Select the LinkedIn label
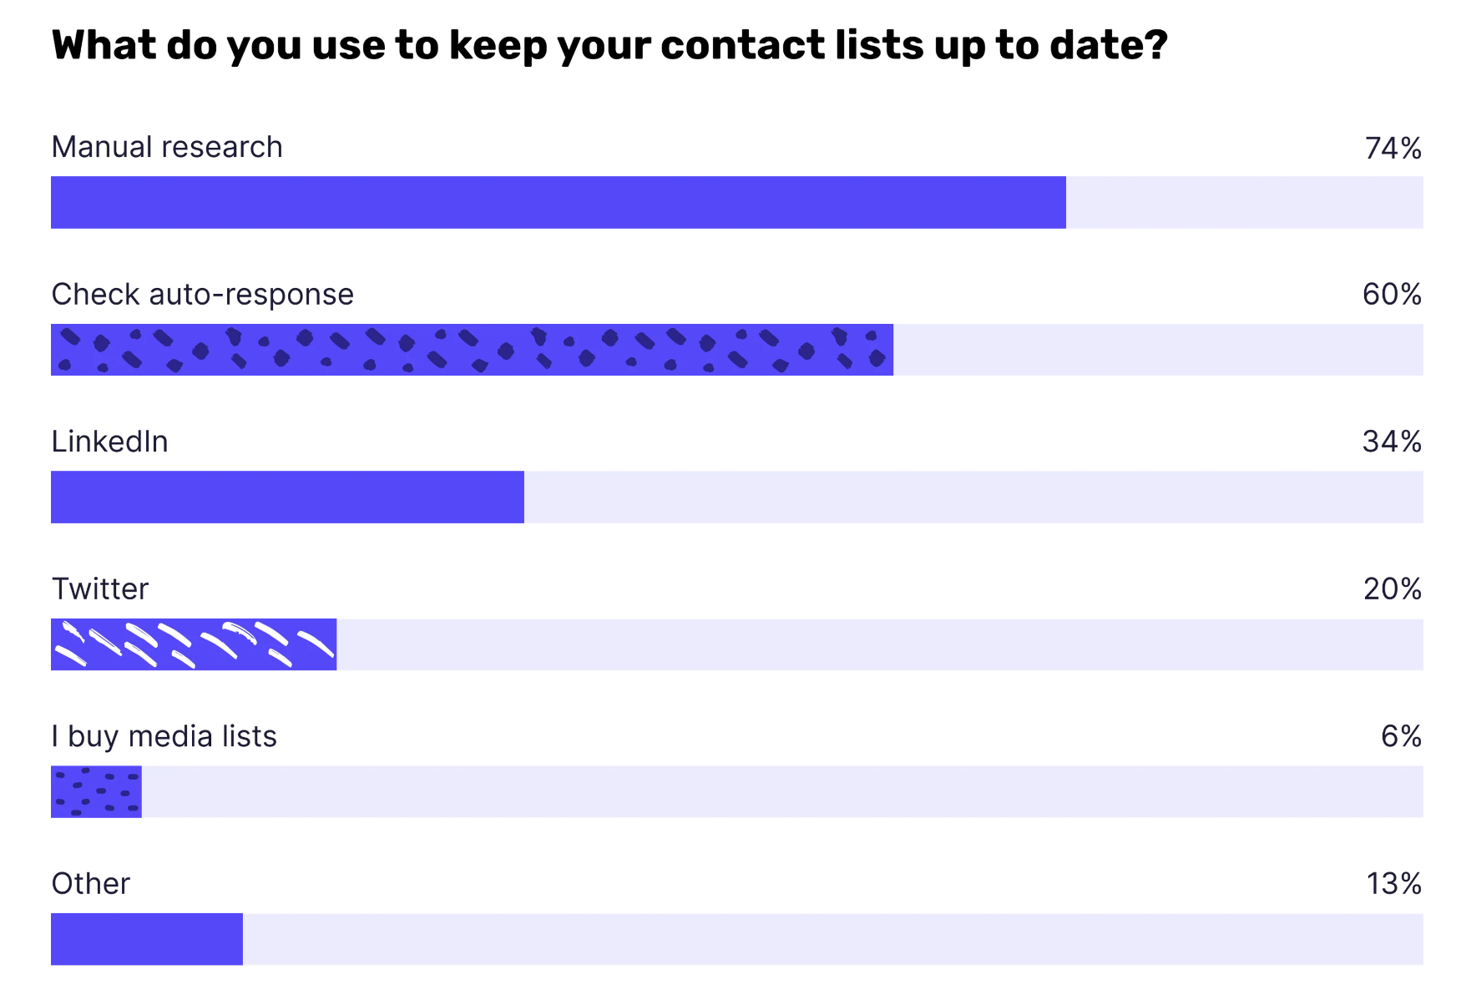This screenshot has height=1000, width=1471. pyautogui.click(x=110, y=441)
